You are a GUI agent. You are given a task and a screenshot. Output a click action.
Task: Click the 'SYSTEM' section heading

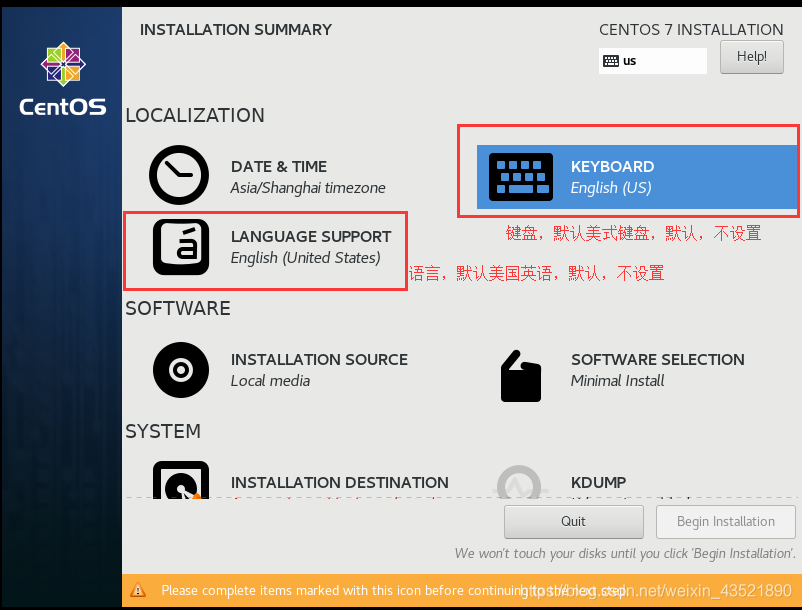coord(163,432)
